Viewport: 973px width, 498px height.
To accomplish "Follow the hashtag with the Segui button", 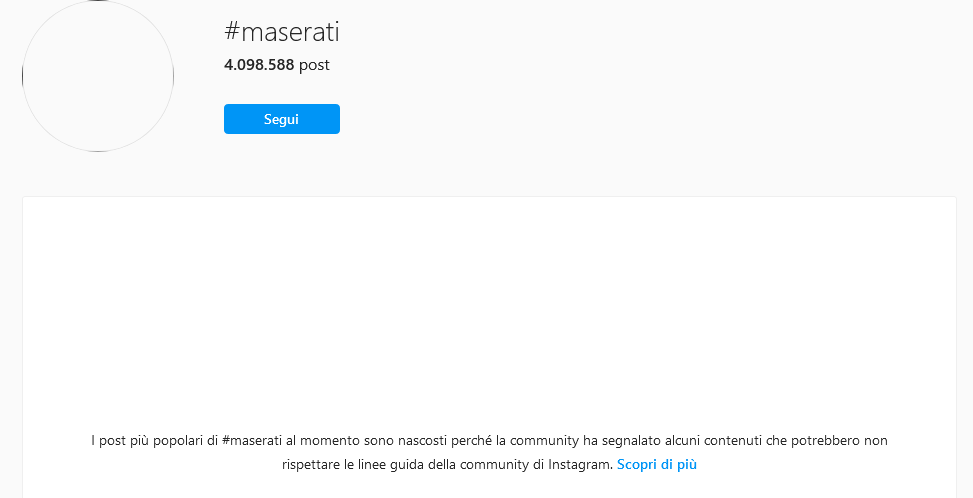I will (282, 119).
